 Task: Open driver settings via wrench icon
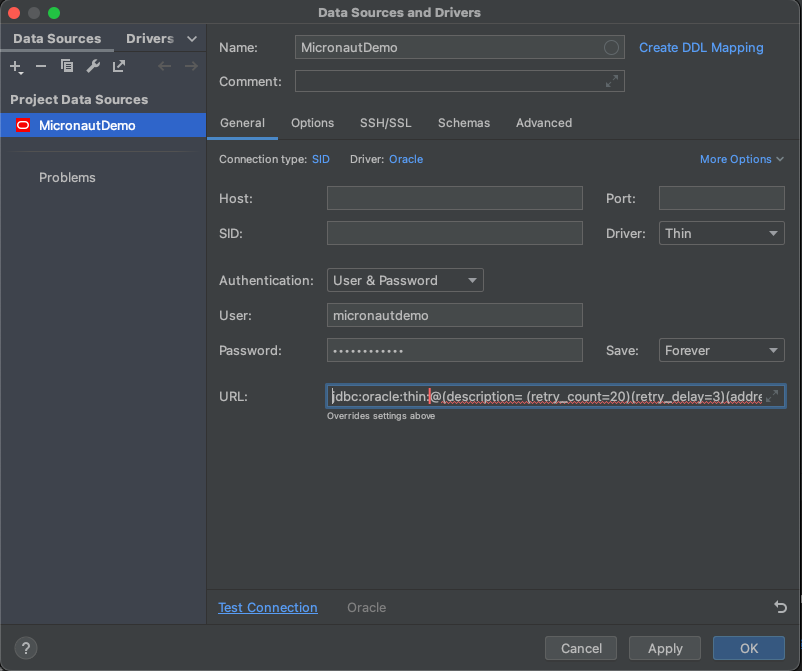(93, 66)
